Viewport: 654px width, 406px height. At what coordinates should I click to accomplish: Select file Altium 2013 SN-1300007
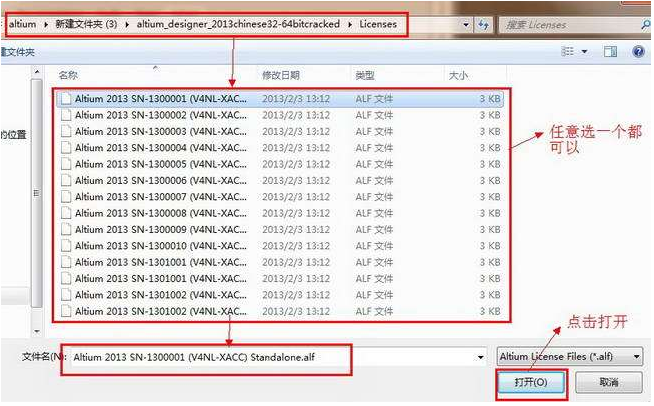click(280, 197)
